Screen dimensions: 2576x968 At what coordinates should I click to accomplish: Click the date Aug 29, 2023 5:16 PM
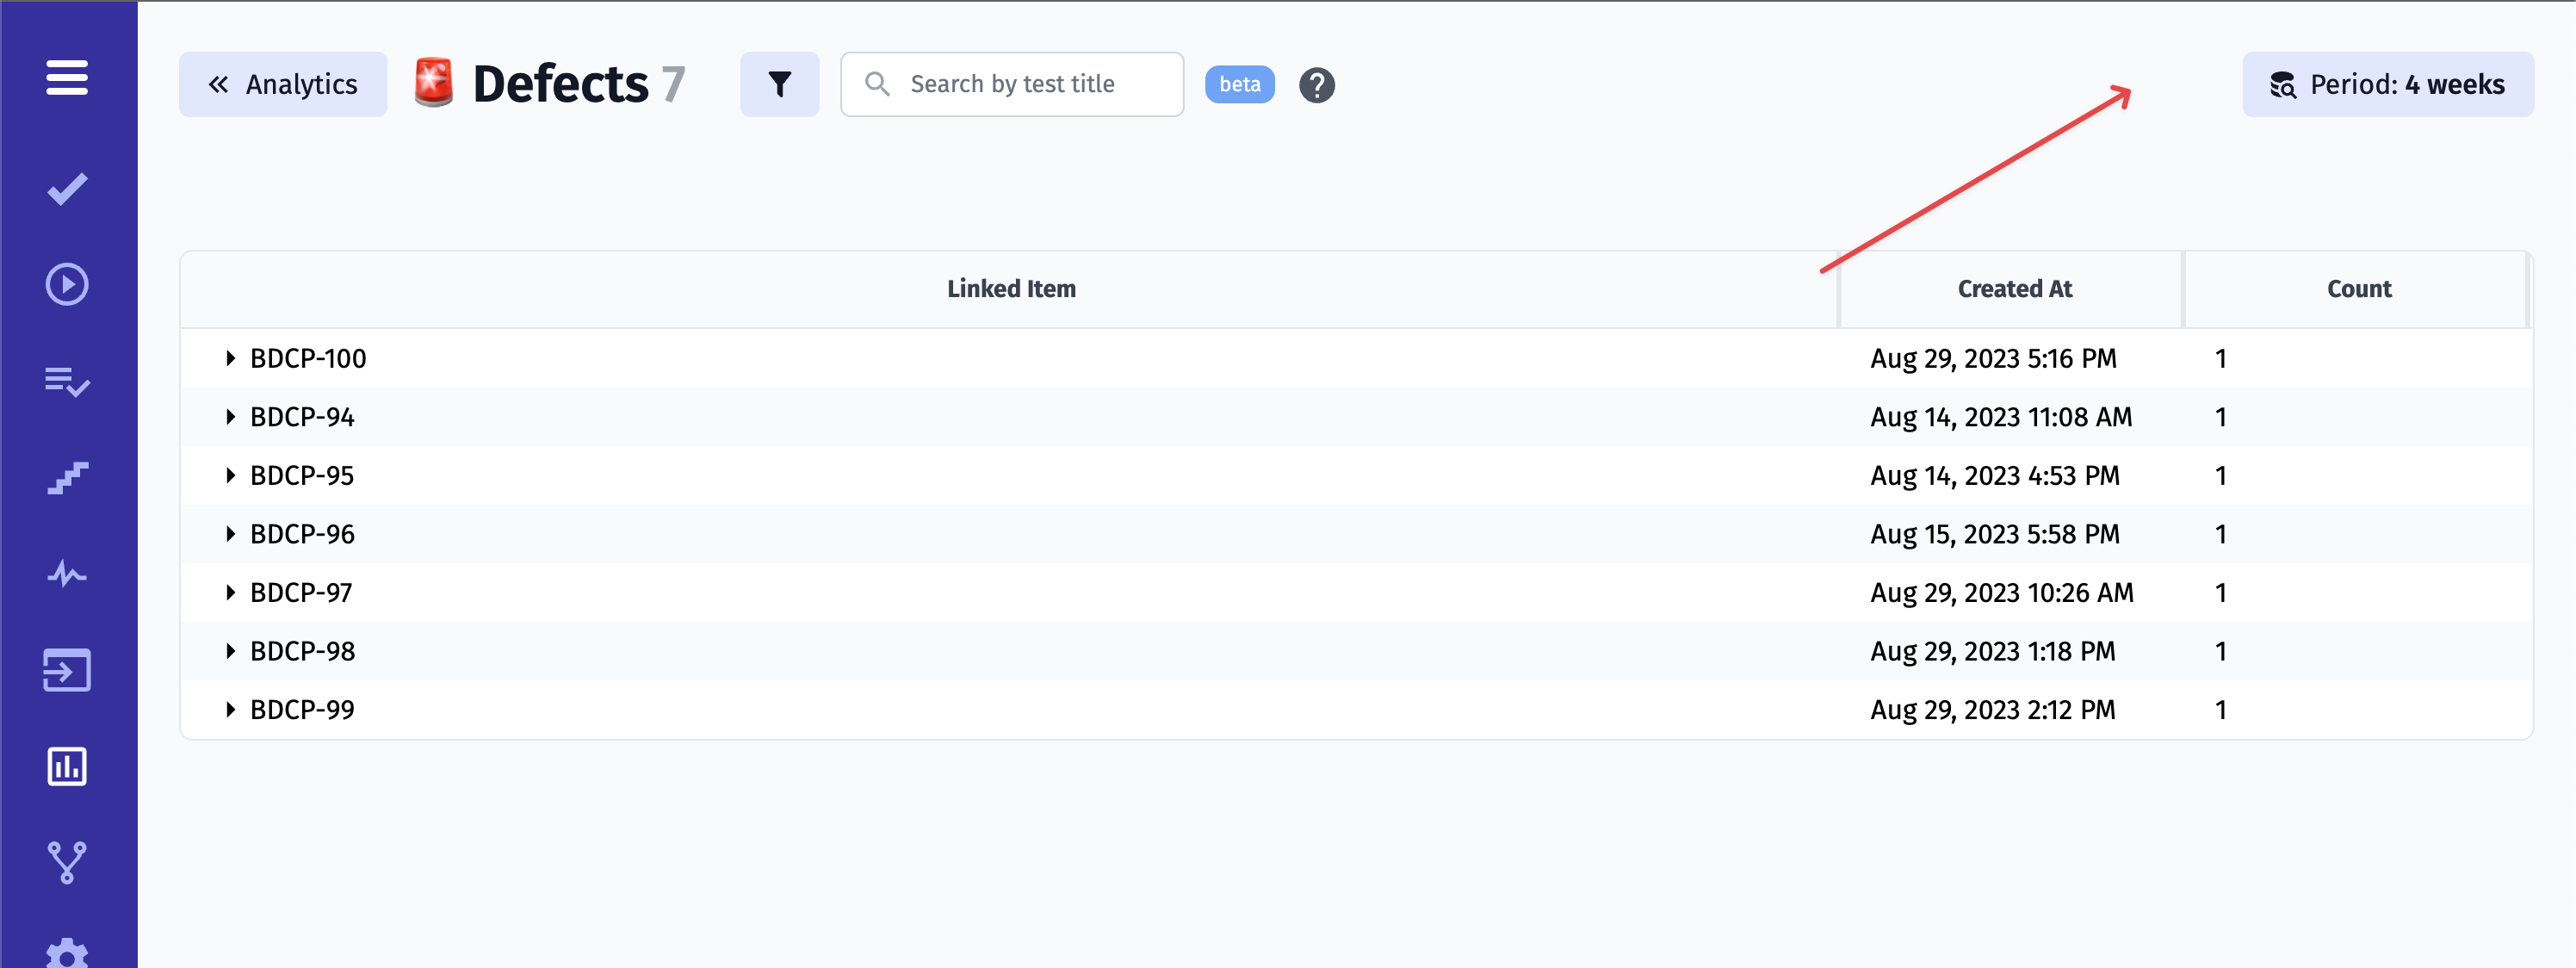[1993, 358]
